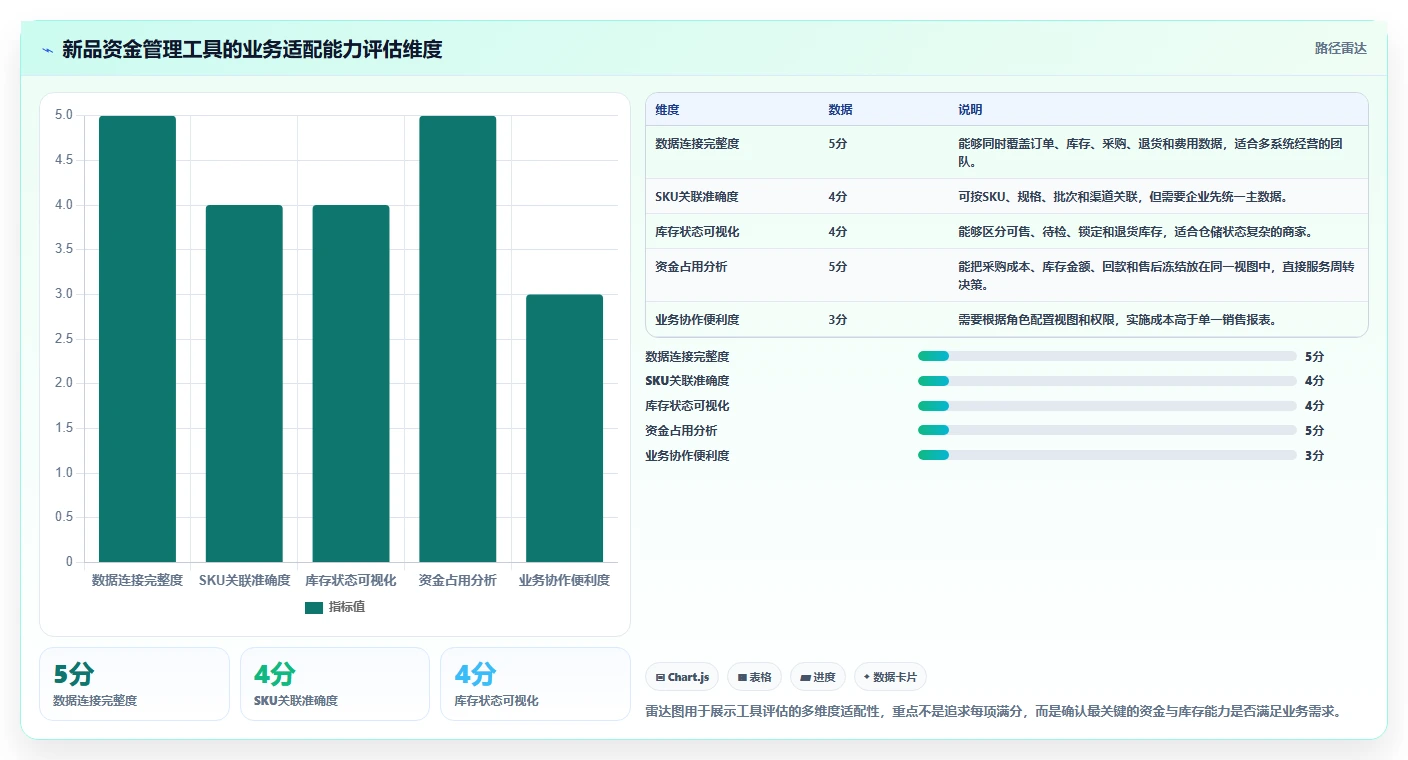Click the 数据连接完整度 bar in the chart

tap(137, 339)
